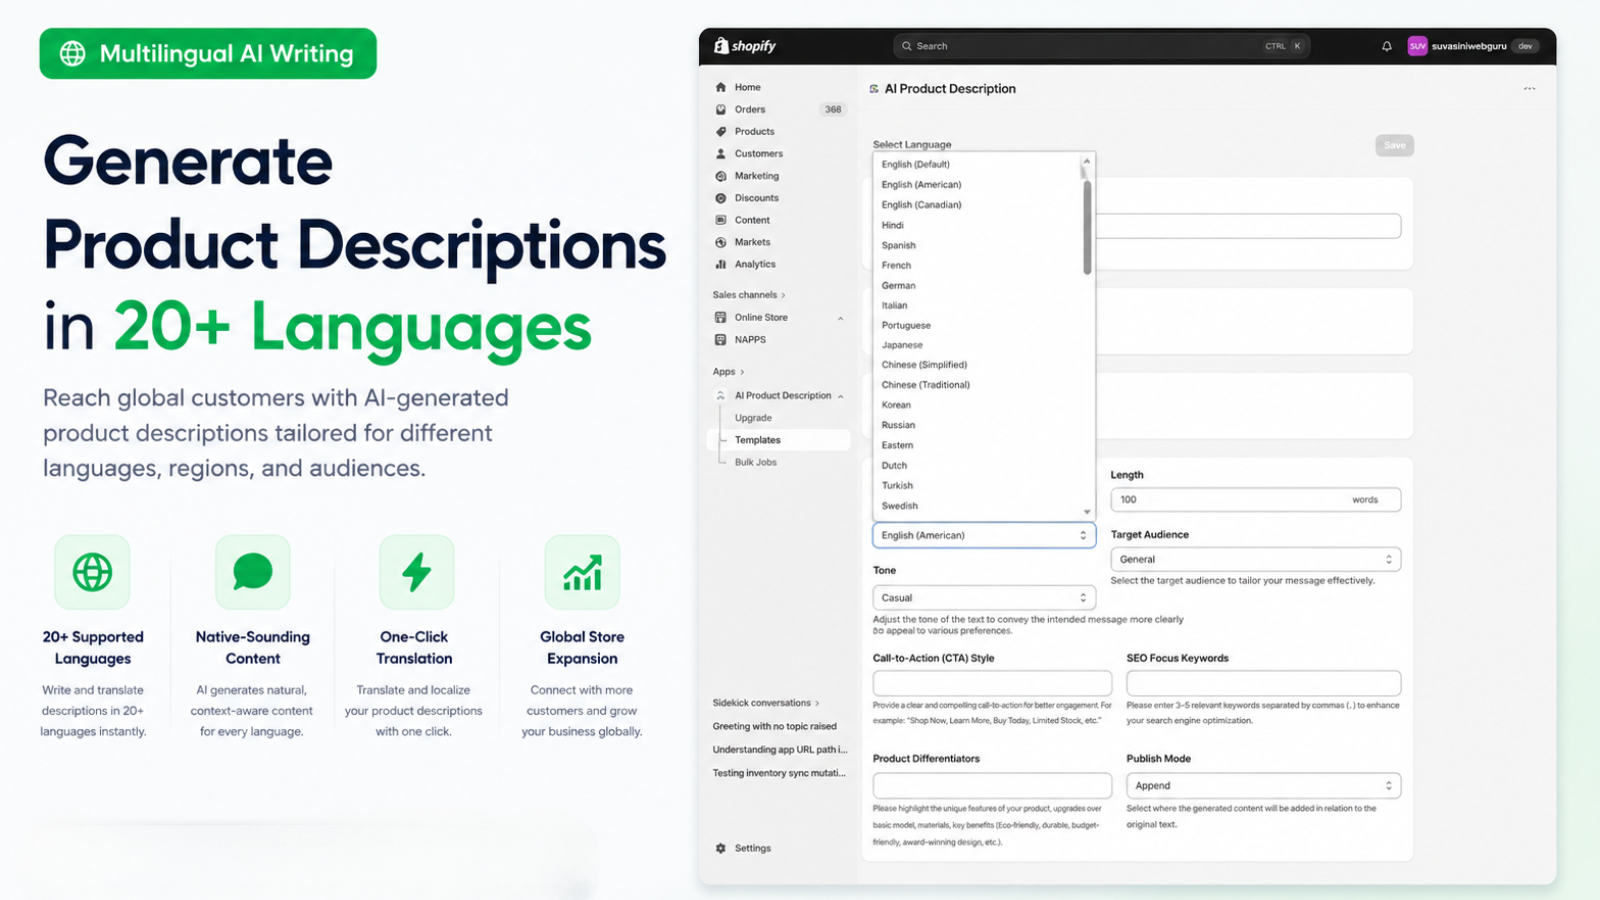Expand Sidekick conversations chevron

coord(817,703)
